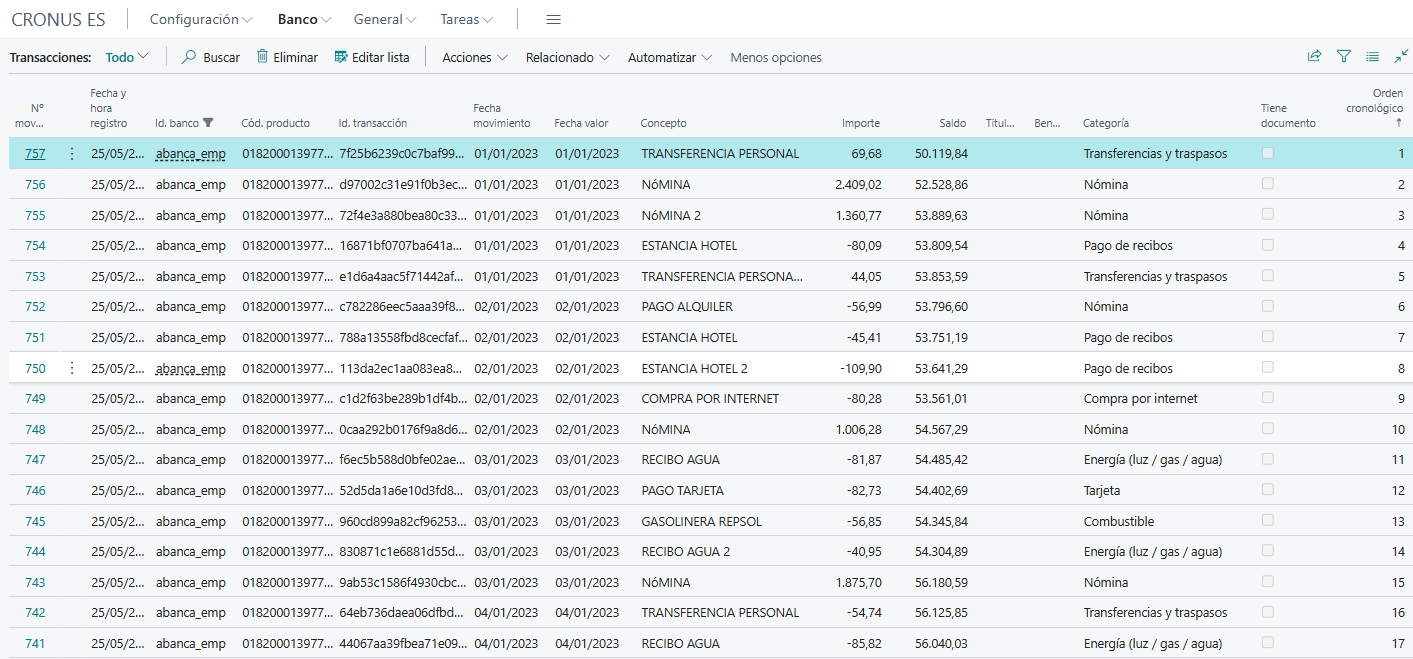This screenshot has width=1413, height=659.
Task: Open the share options icon
Action: coord(1314,56)
